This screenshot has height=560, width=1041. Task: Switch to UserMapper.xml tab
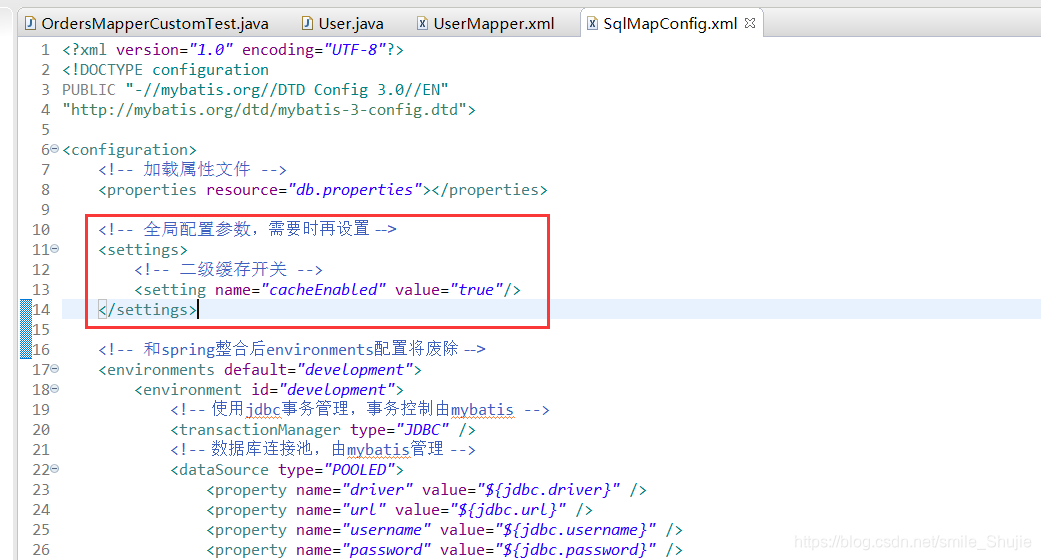coord(486,24)
